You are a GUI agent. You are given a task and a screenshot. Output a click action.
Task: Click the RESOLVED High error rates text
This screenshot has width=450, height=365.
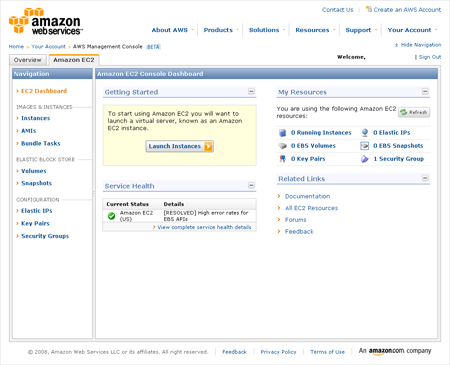pyautogui.click(x=206, y=216)
